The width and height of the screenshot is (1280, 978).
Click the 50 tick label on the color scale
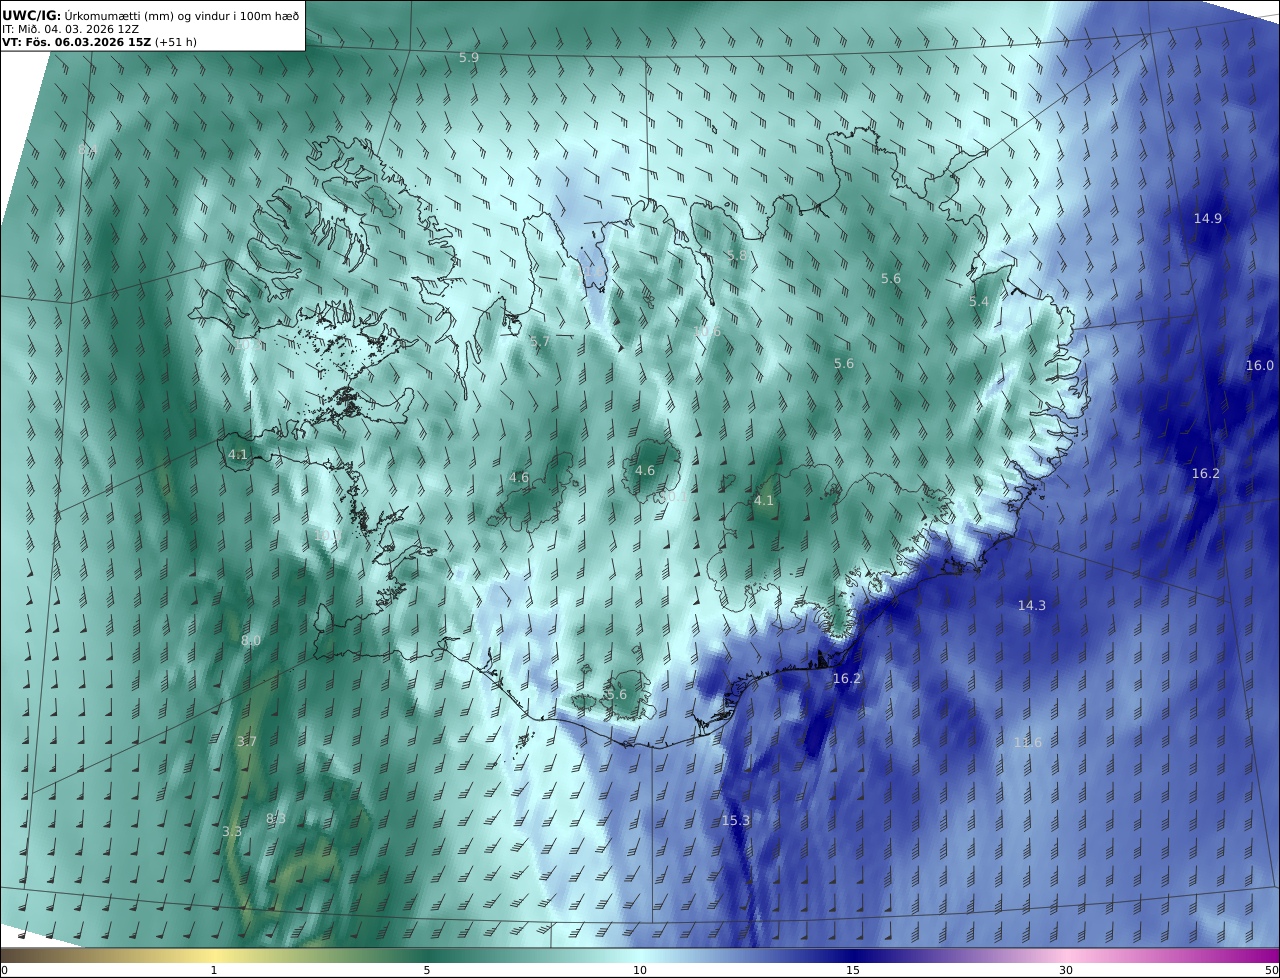1271,970
